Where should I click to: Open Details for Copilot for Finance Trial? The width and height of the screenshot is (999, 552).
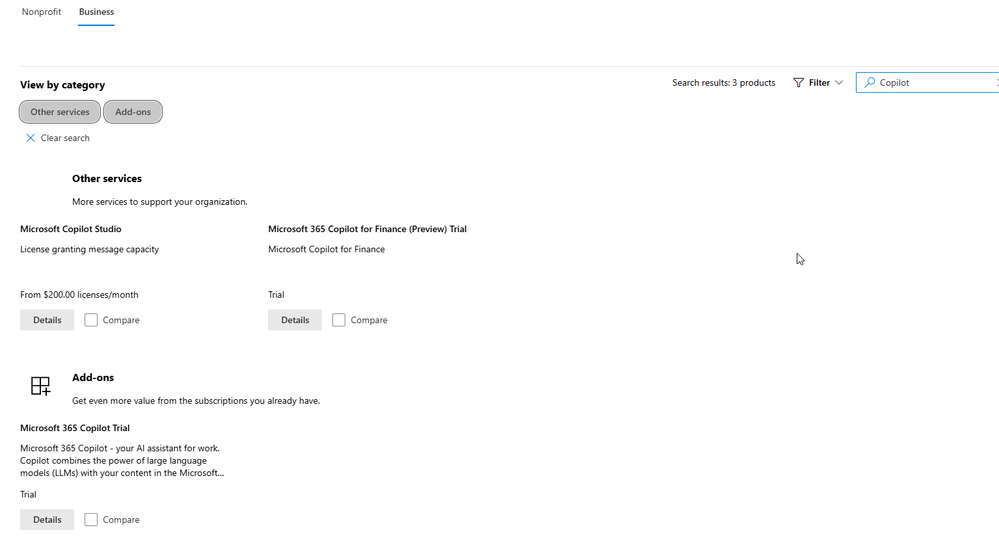tap(295, 320)
